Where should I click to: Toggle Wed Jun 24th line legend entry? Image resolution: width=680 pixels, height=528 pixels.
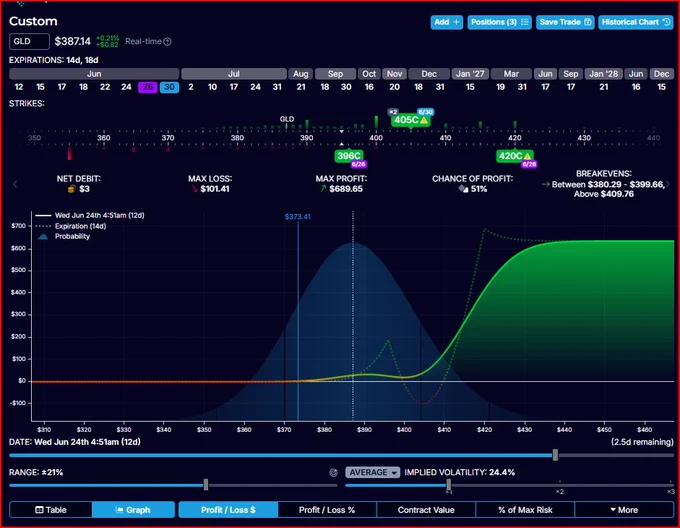[x=90, y=215]
